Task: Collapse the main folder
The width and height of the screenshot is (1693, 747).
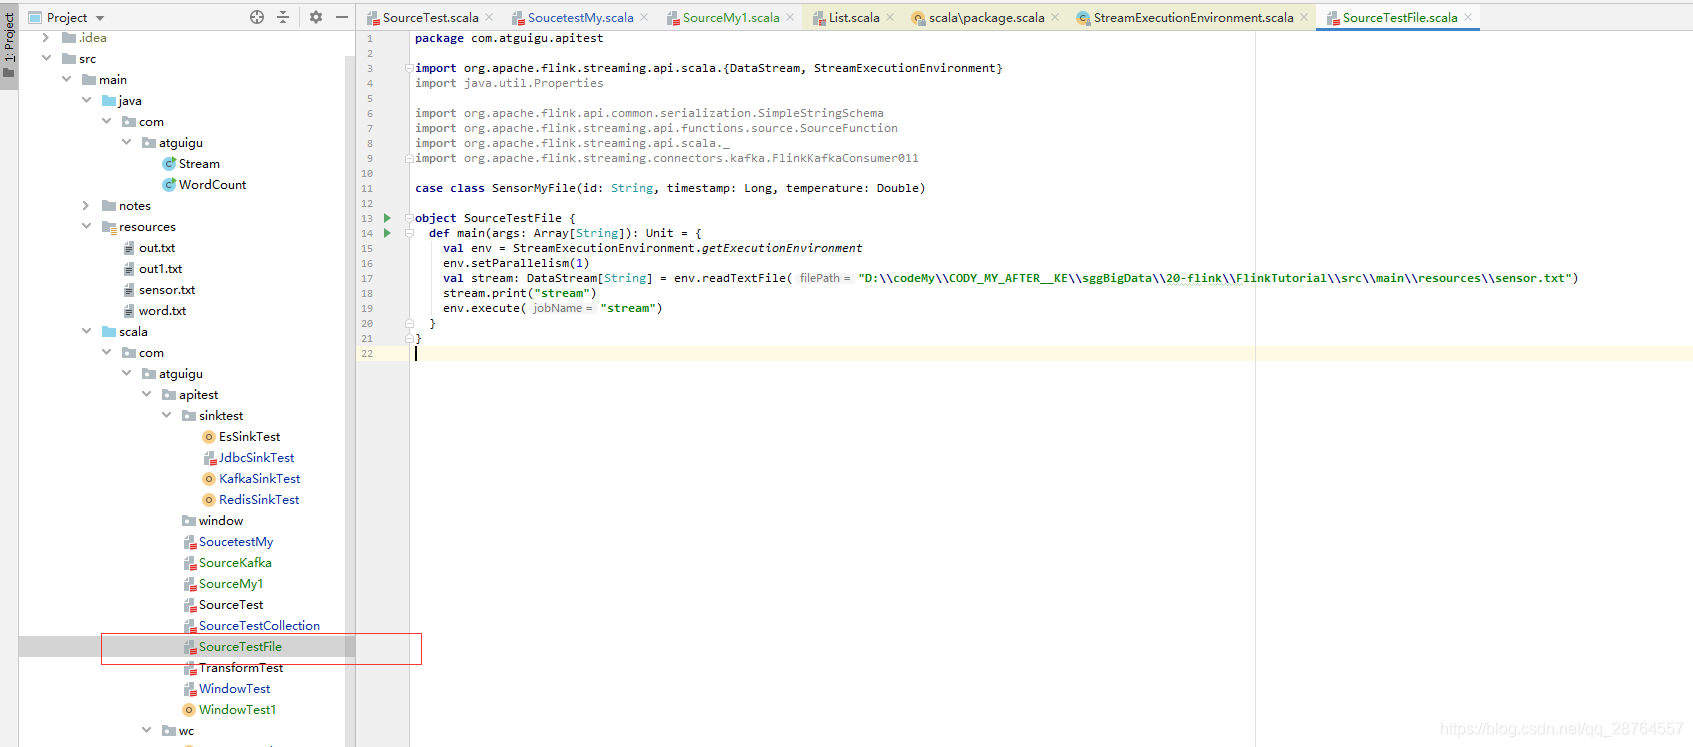Action: 66,80
